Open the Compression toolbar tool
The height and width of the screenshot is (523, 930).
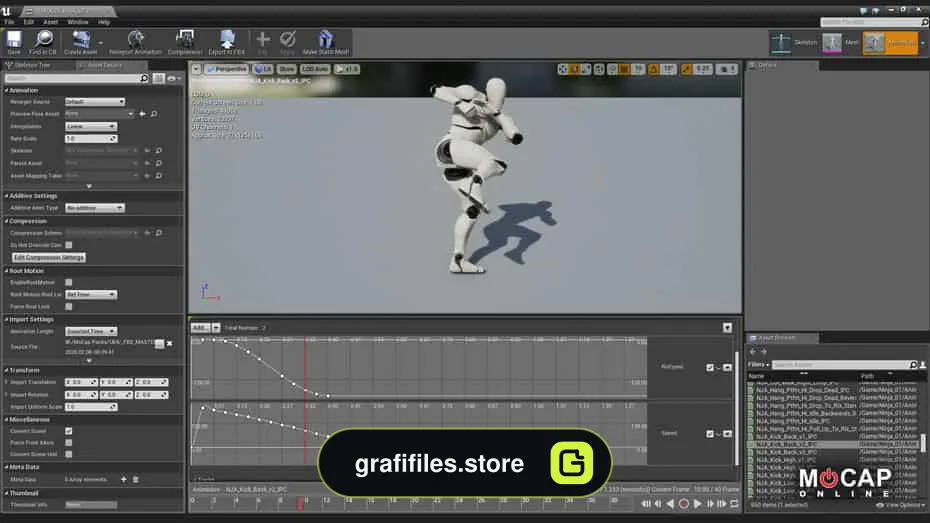(x=184, y=42)
